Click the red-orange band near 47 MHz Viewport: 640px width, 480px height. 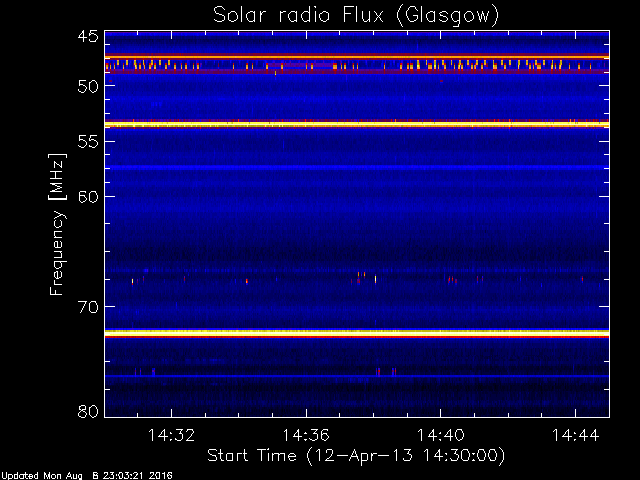[x=357, y=56]
